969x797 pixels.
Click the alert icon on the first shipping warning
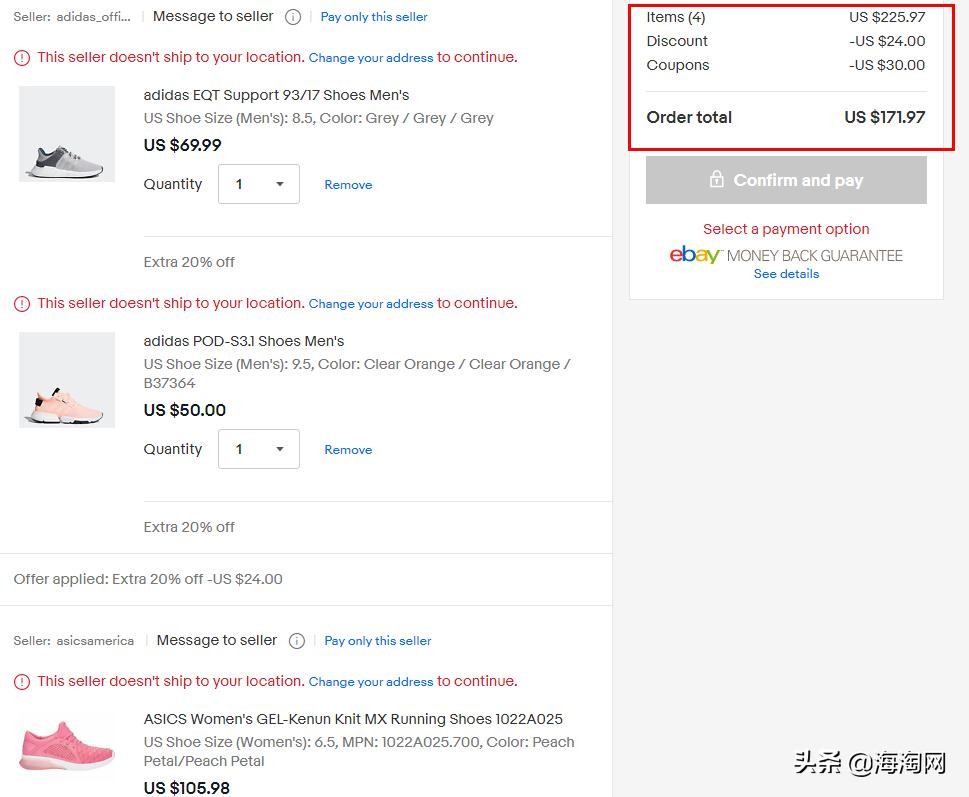(21, 57)
